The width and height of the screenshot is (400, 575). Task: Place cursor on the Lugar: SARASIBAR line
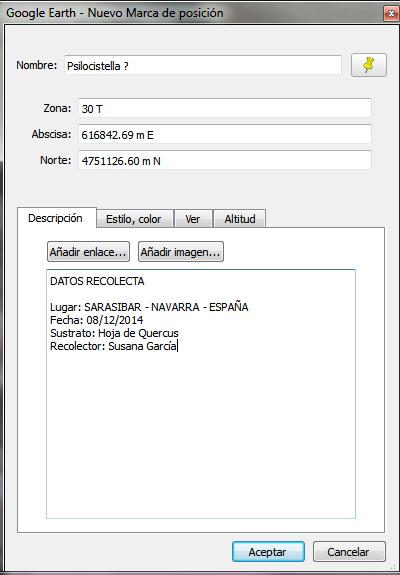[x=149, y=307]
